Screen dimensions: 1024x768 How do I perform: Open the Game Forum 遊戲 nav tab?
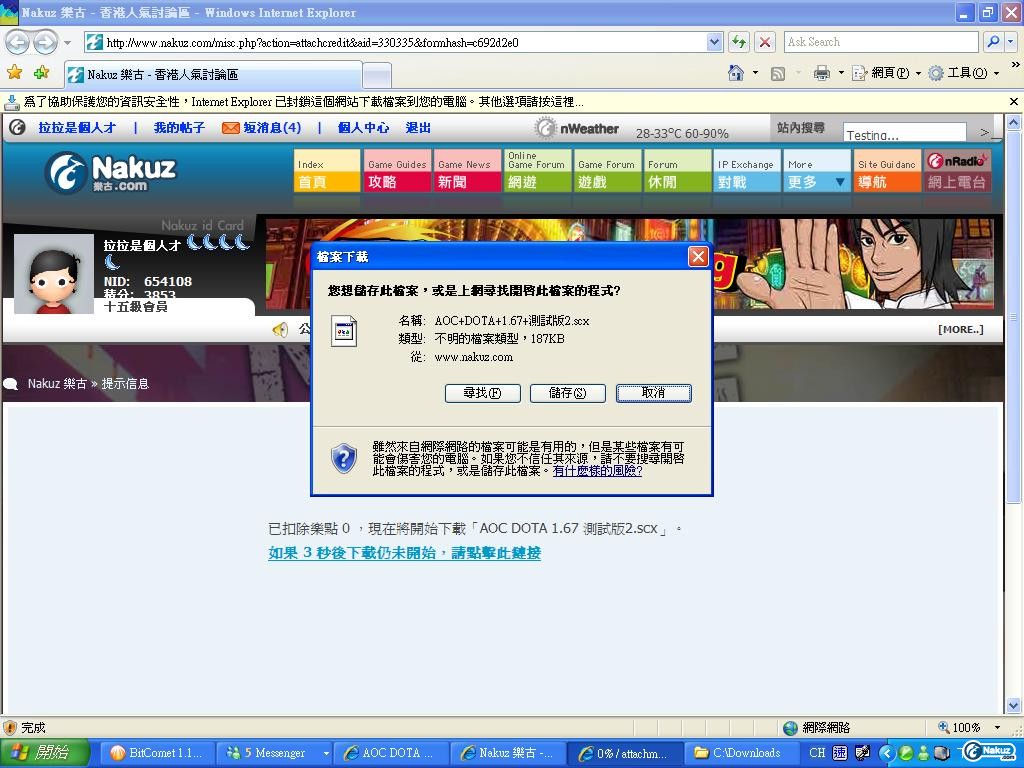(607, 171)
